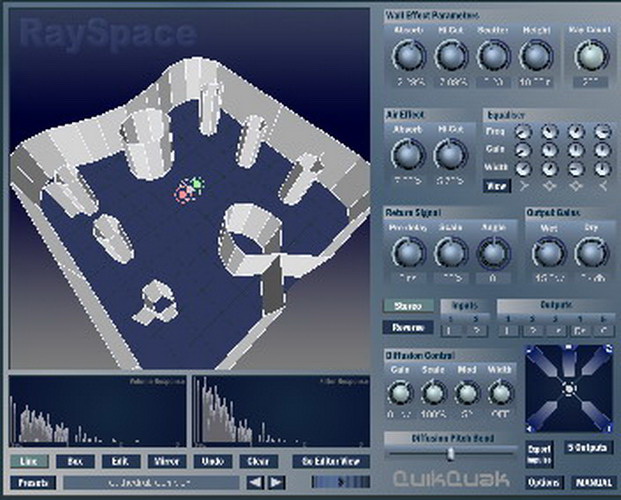Enable the Line drawing mode
Viewport: 621px width, 500px height.
pos(29,461)
